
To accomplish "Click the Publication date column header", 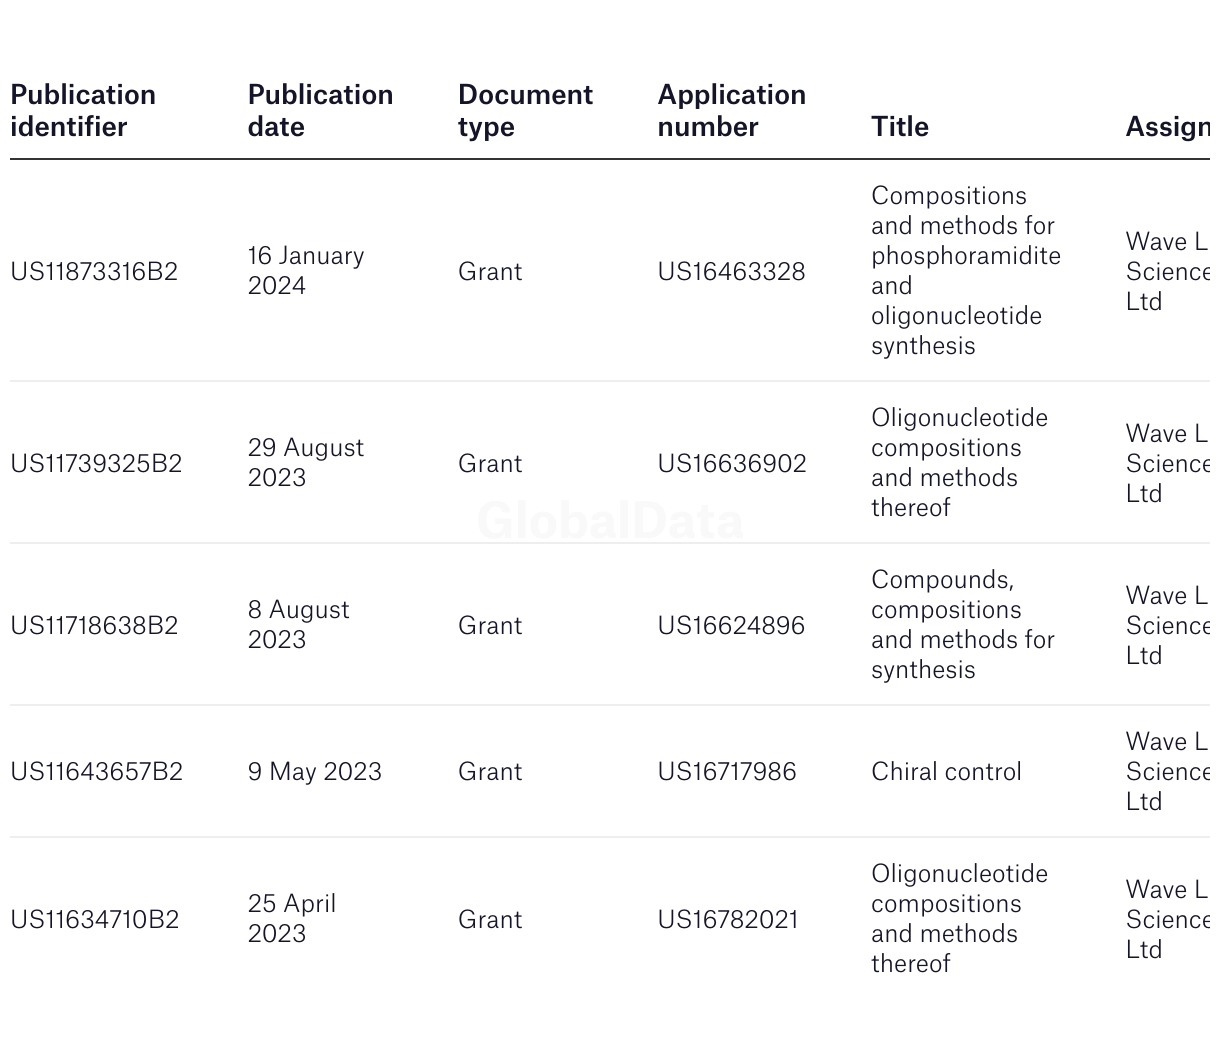I will point(320,111).
